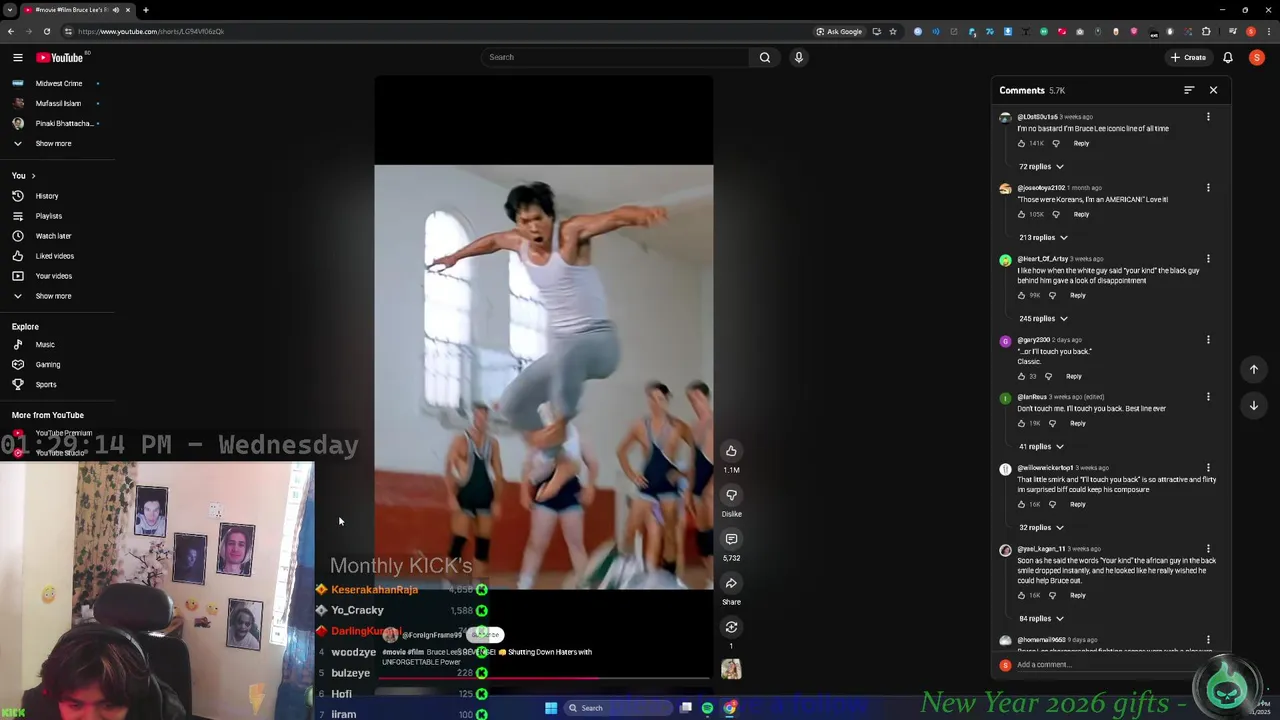Open a new browser tab
The height and width of the screenshot is (720, 1280).
[x=145, y=10]
